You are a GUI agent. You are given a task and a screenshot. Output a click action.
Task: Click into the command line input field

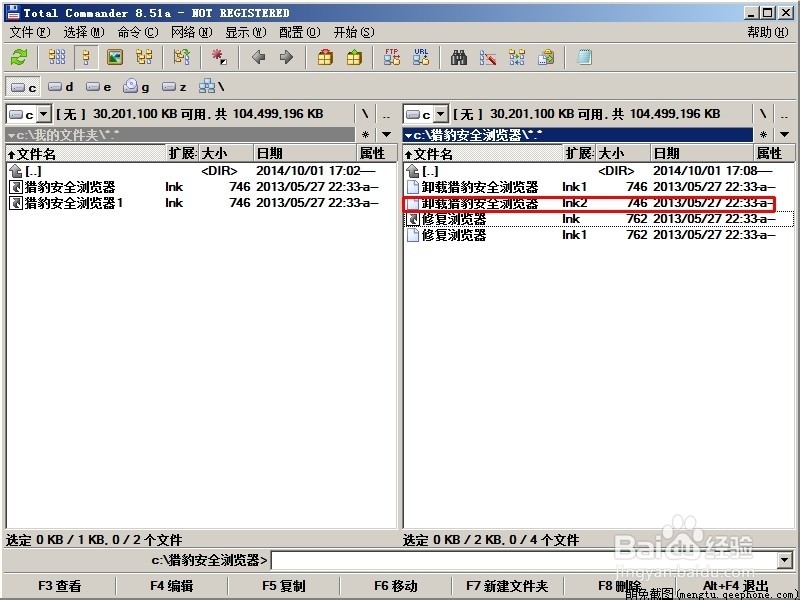pos(524,561)
